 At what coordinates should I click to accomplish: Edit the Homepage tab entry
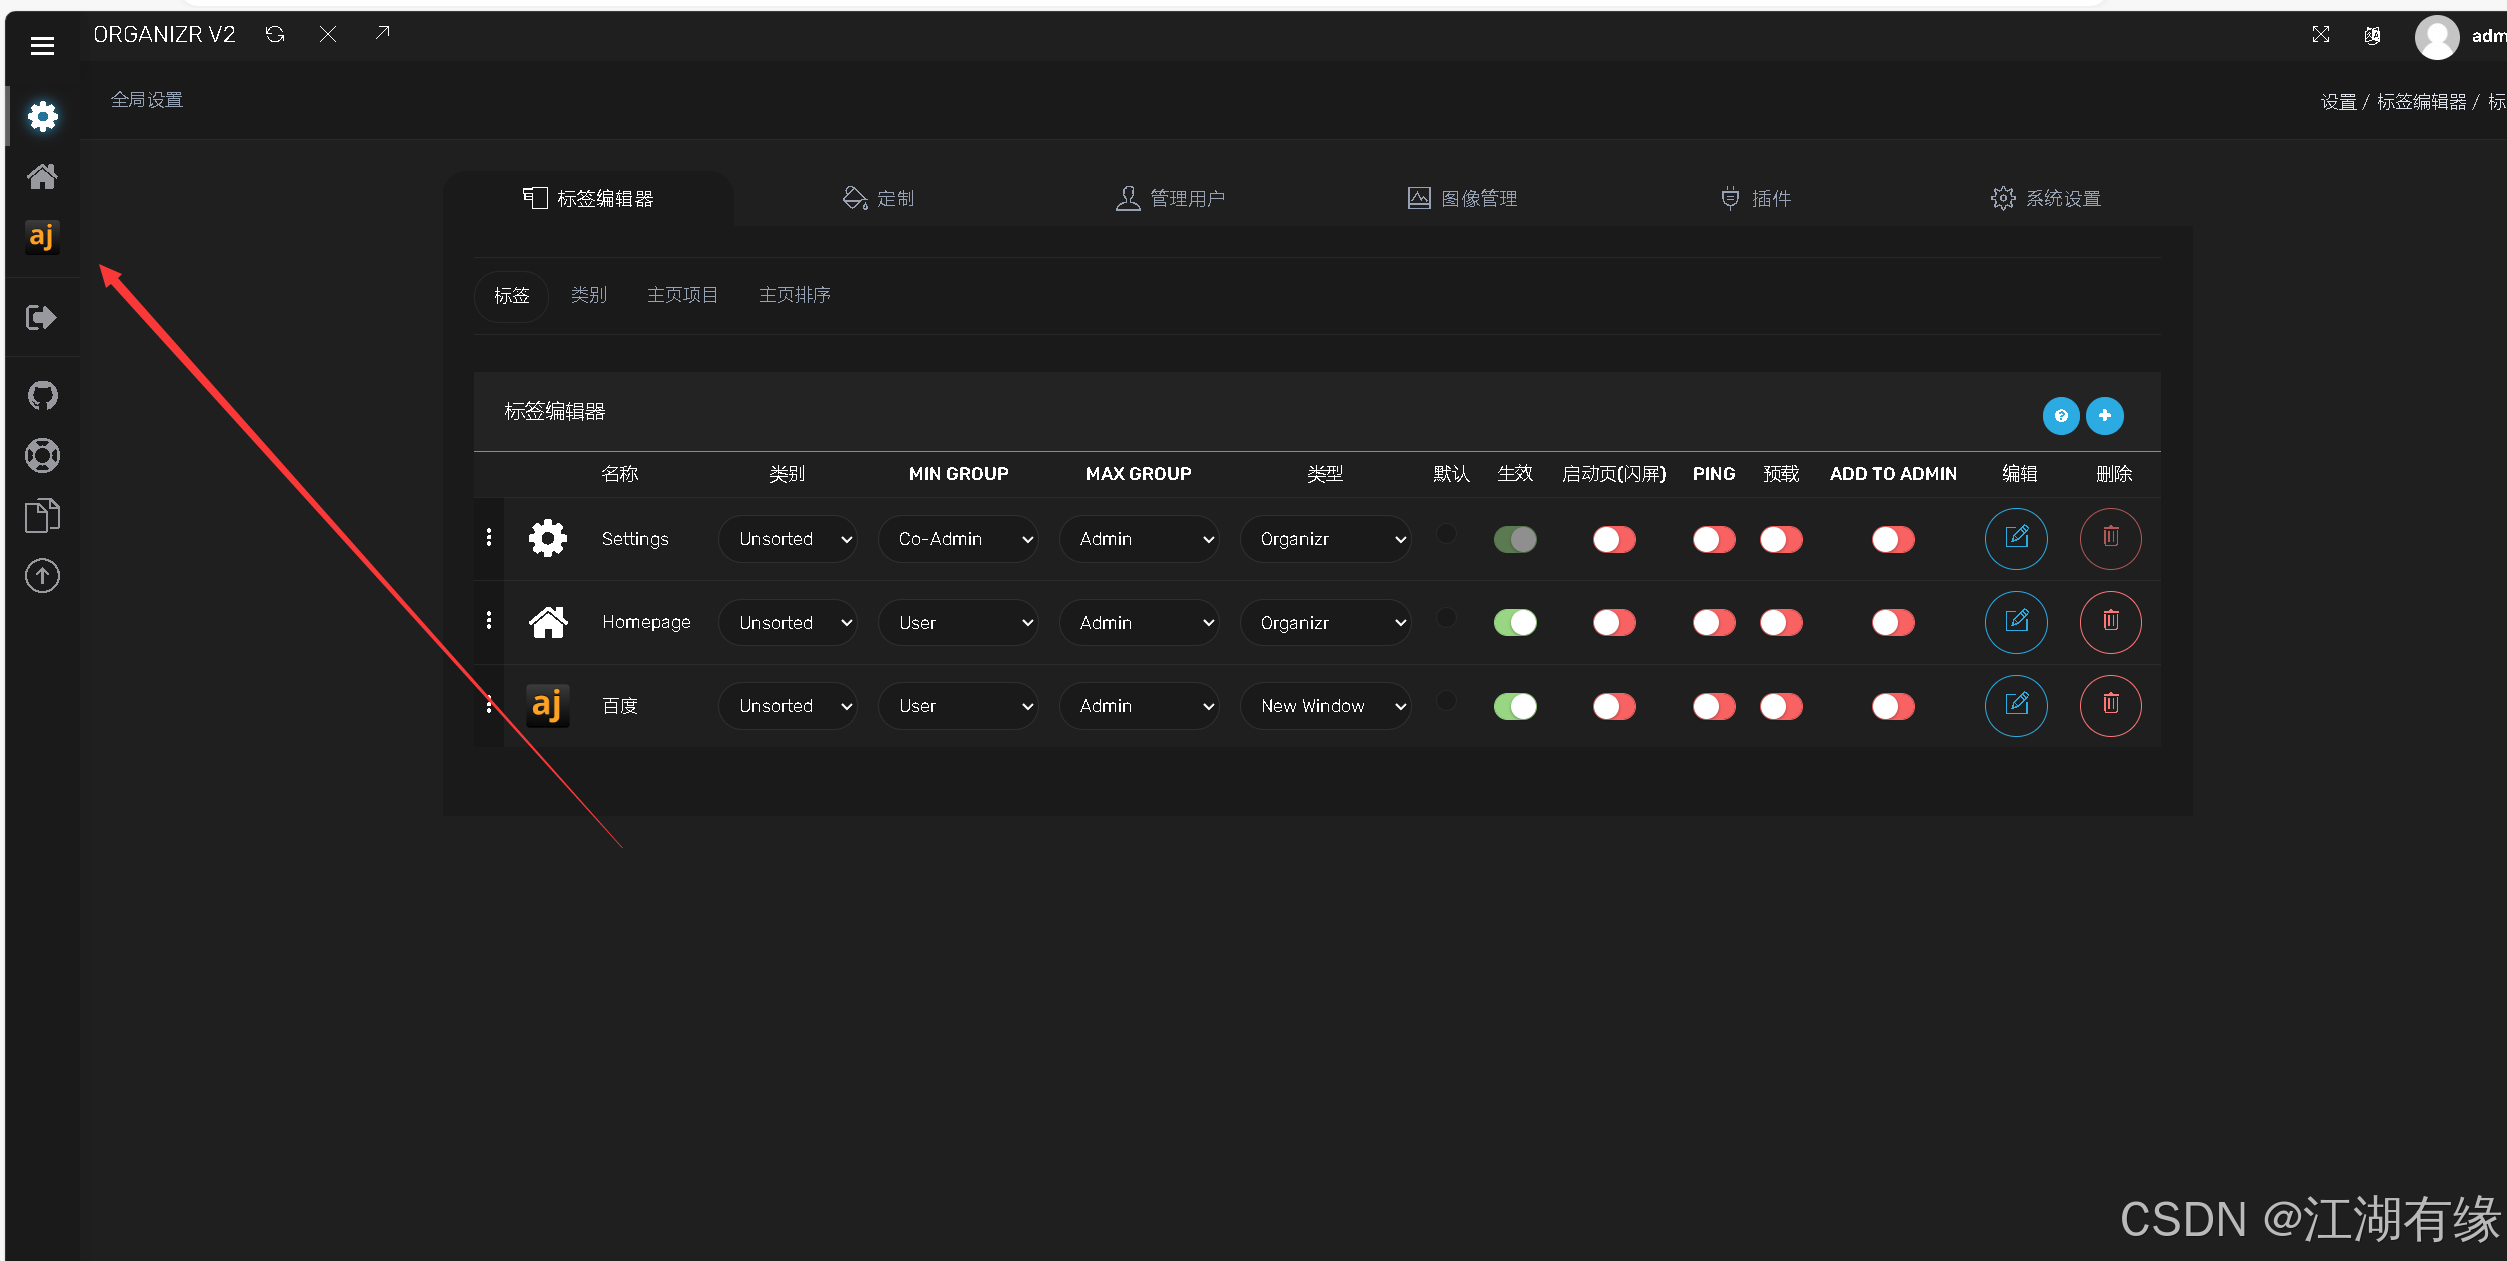click(2016, 622)
